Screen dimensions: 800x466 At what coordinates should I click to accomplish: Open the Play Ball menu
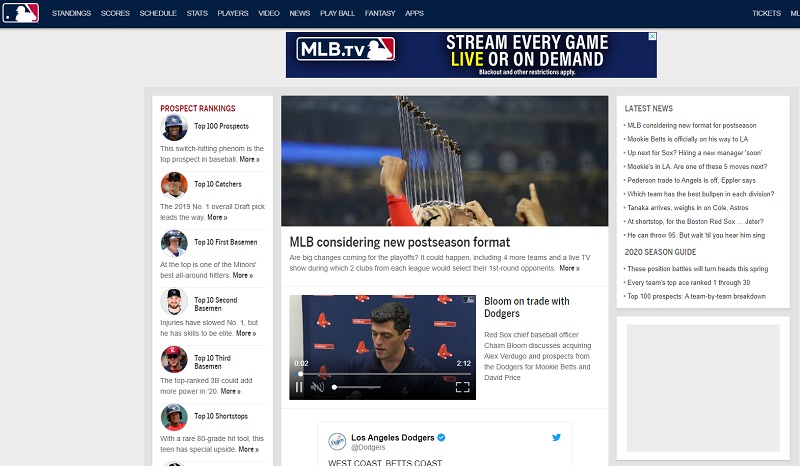[x=337, y=13]
